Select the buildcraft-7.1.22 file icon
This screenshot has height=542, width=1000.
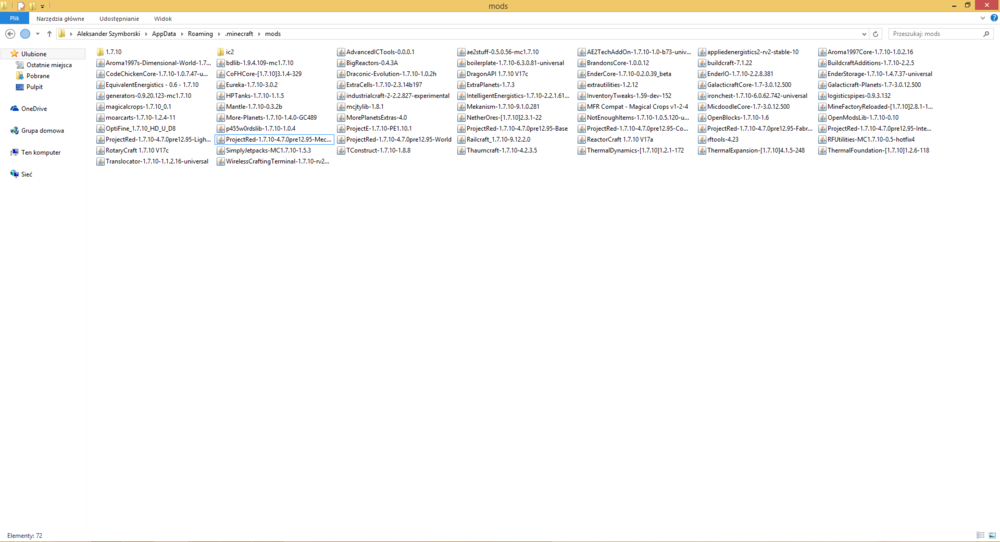[x=702, y=63]
